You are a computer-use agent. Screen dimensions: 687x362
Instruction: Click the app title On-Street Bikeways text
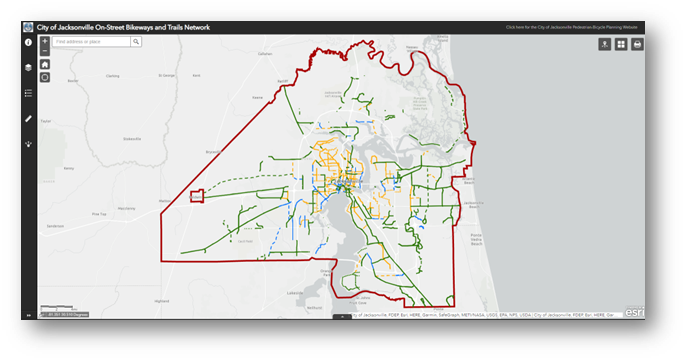click(x=123, y=27)
